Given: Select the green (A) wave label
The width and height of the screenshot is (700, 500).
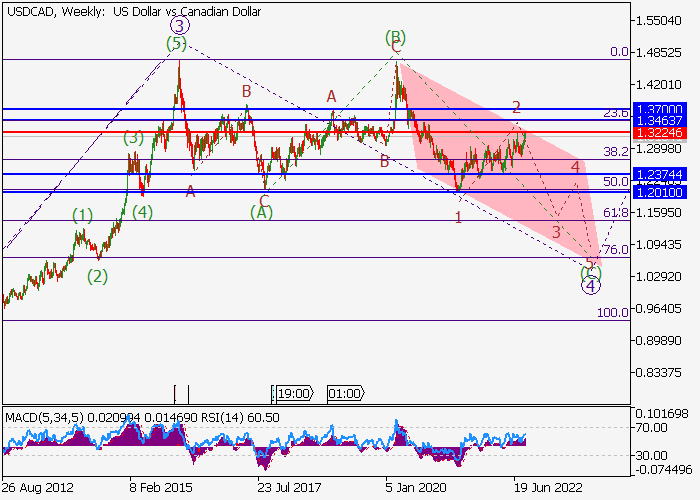Looking at the screenshot, I should coord(260,212).
